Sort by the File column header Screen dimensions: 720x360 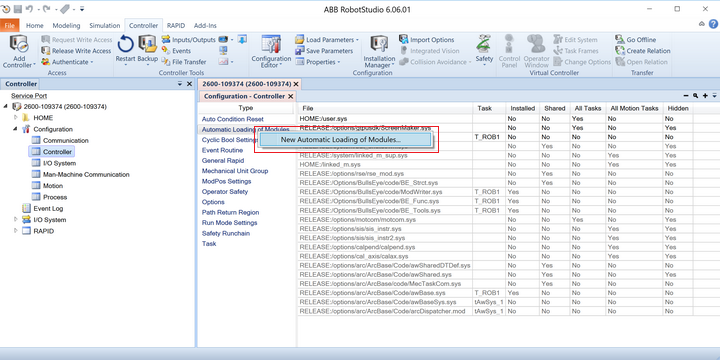click(385, 108)
